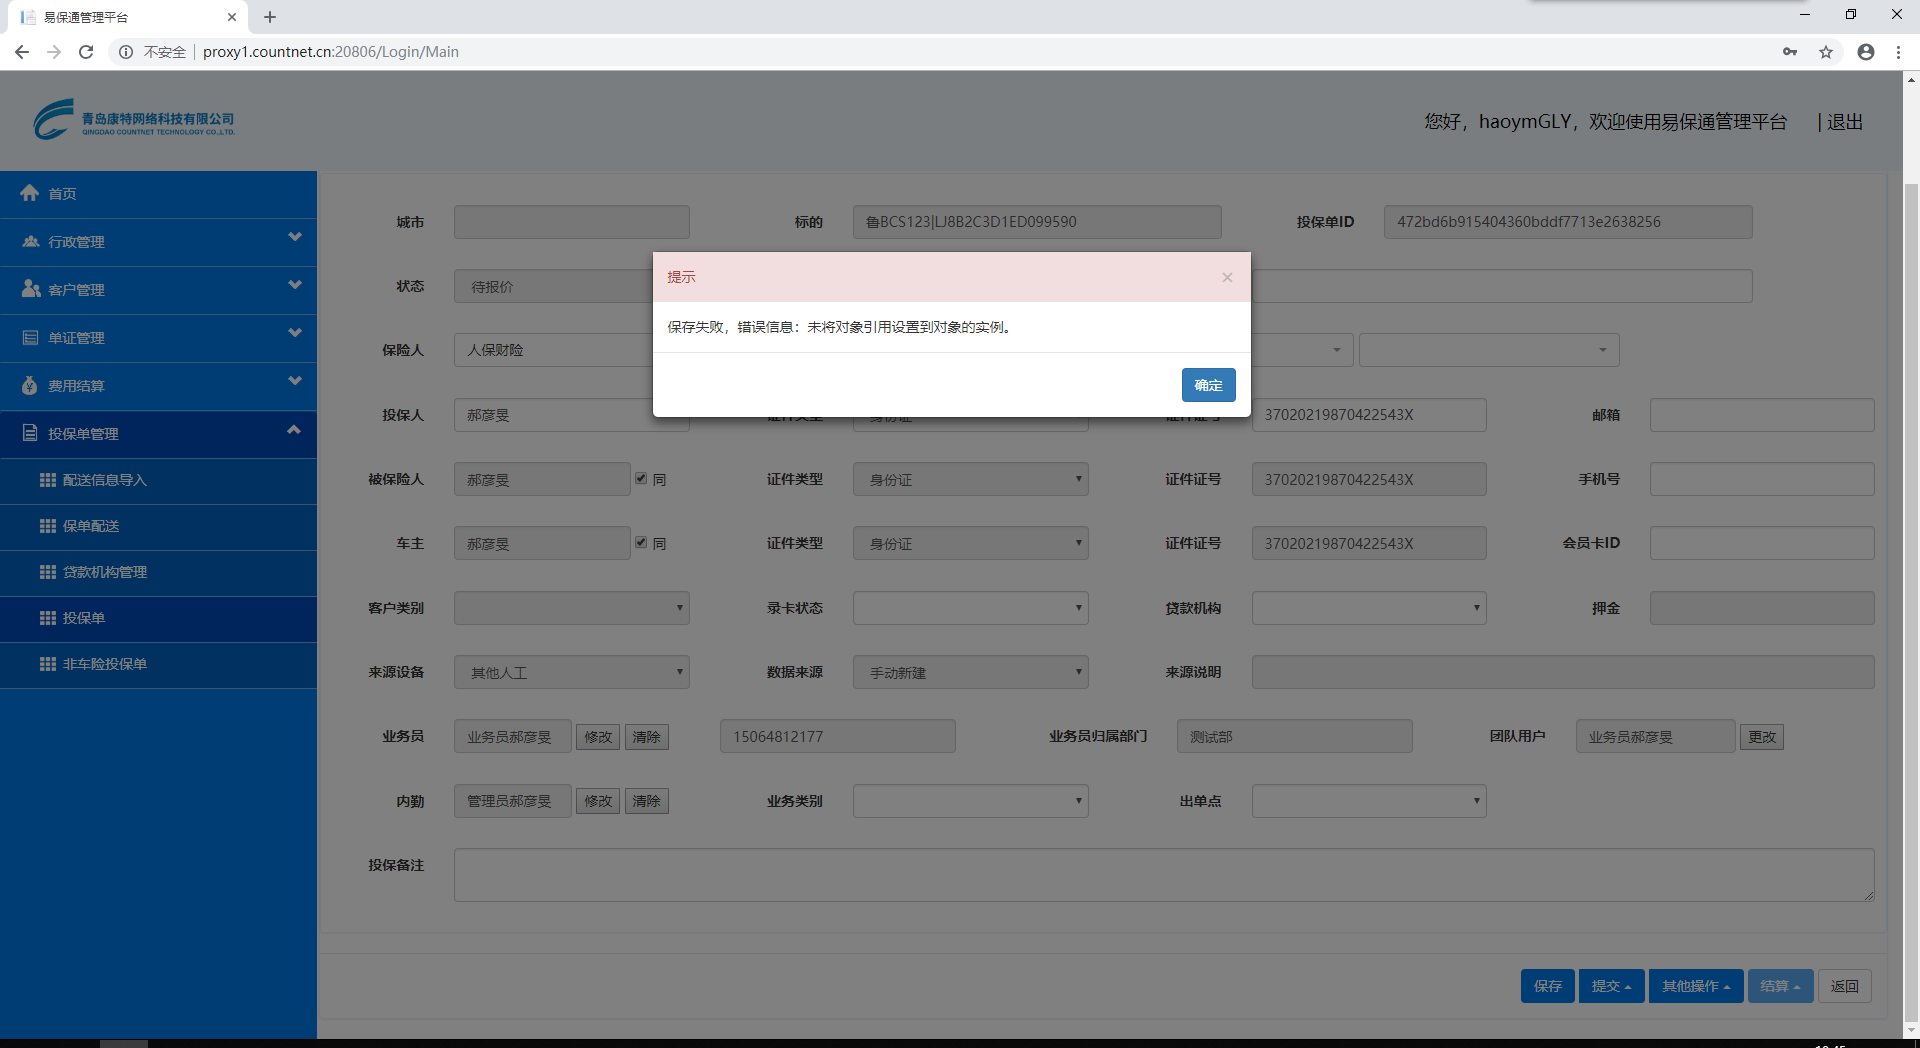Screen dimensions: 1920x1048
Task: Click the 退出 logout link
Action: (1845, 122)
